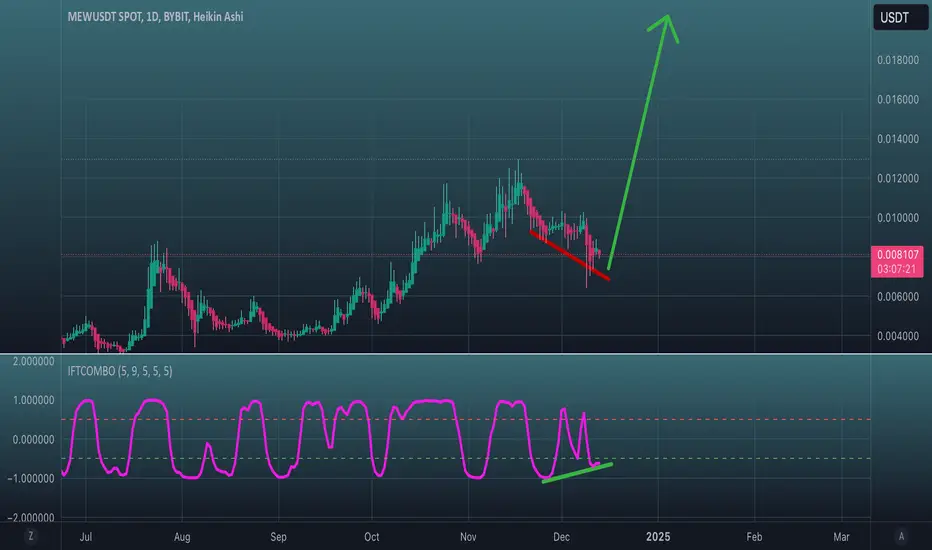Click the 2025 label on time axis
This screenshot has height=550, width=932.
pyautogui.click(x=658, y=536)
